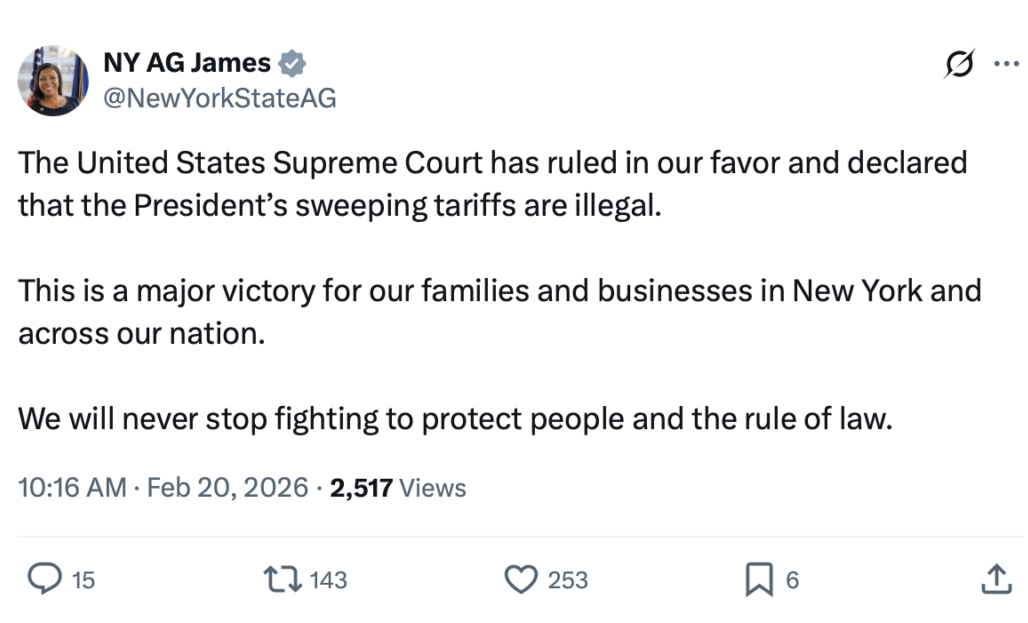Click the Grok slashed-circle icon
Screen dimensions: 1028x623
click(x=959, y=64)
